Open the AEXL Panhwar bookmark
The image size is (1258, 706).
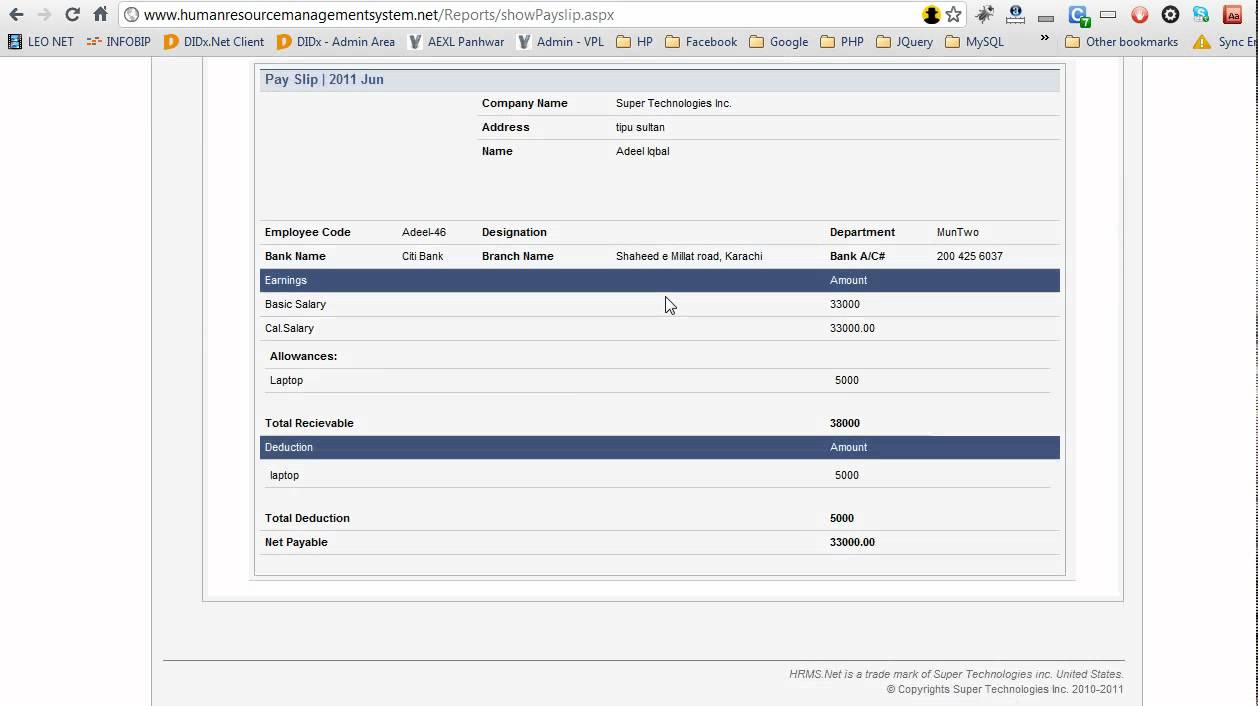point(456,42)
